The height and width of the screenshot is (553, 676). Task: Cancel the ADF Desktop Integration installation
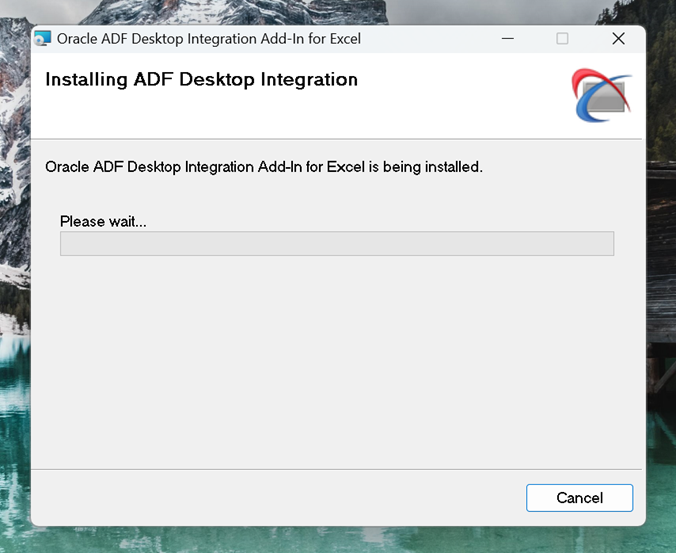(x=579, y=498)
